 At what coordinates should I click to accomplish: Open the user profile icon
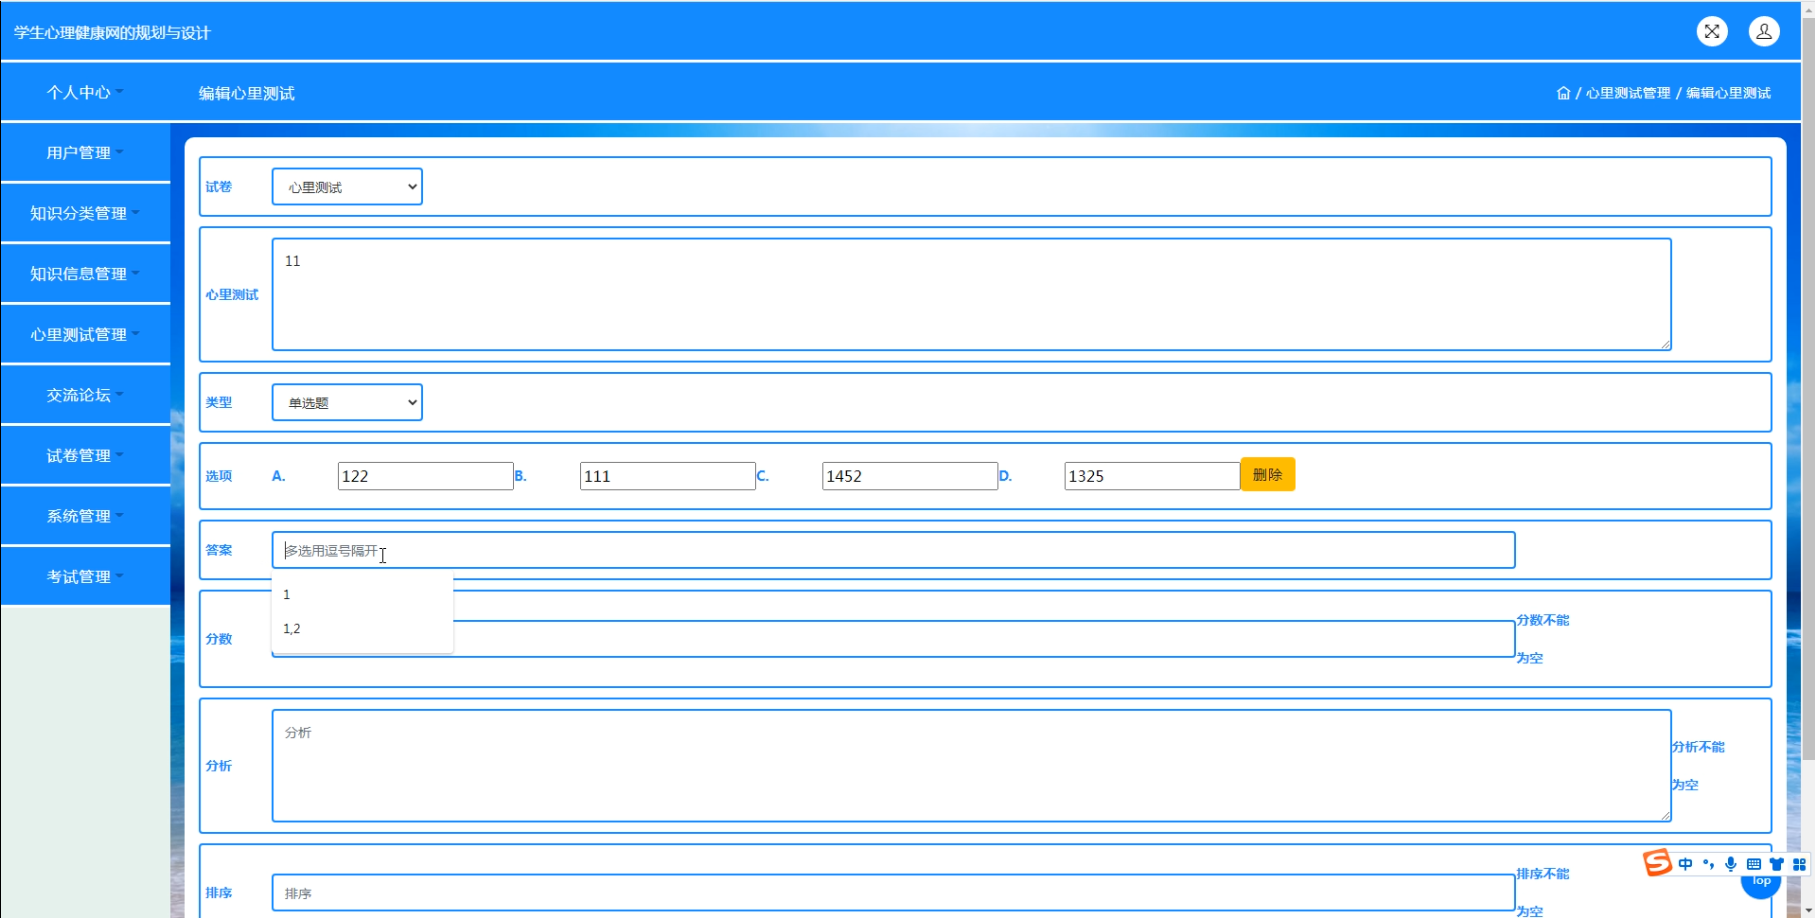coord(1764,32)
